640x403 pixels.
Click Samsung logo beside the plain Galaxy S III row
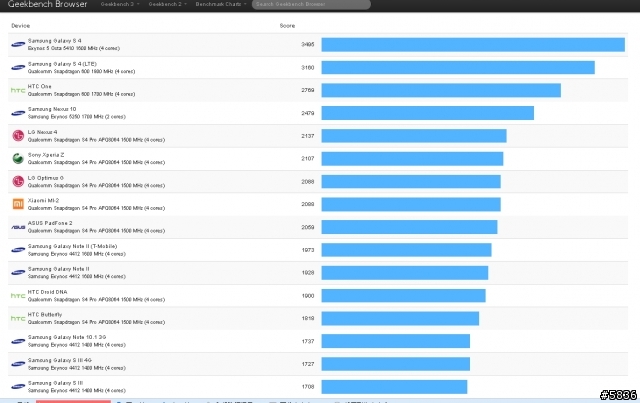(18, 386)
